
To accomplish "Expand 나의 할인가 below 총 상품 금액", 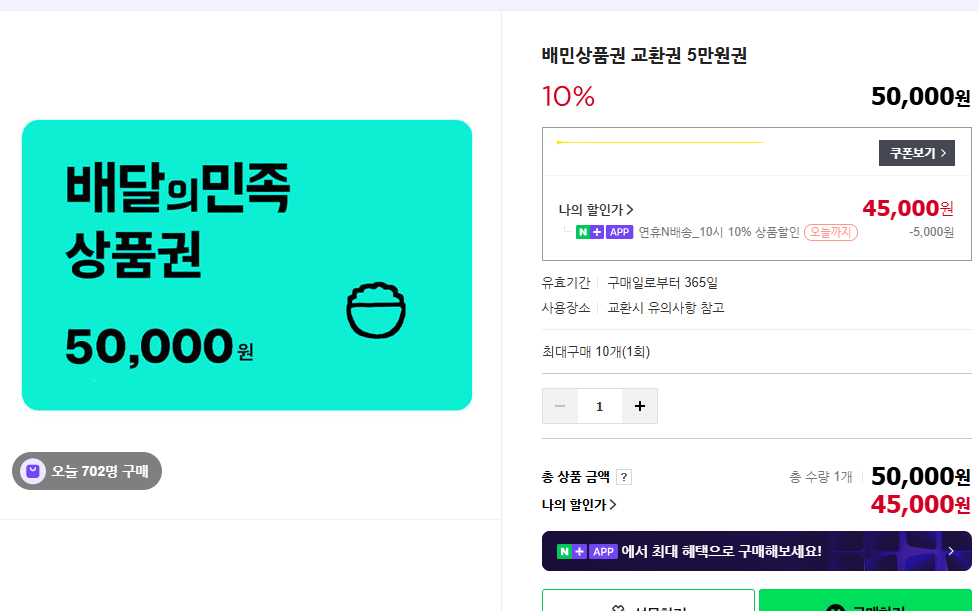I will click(579, 505).
